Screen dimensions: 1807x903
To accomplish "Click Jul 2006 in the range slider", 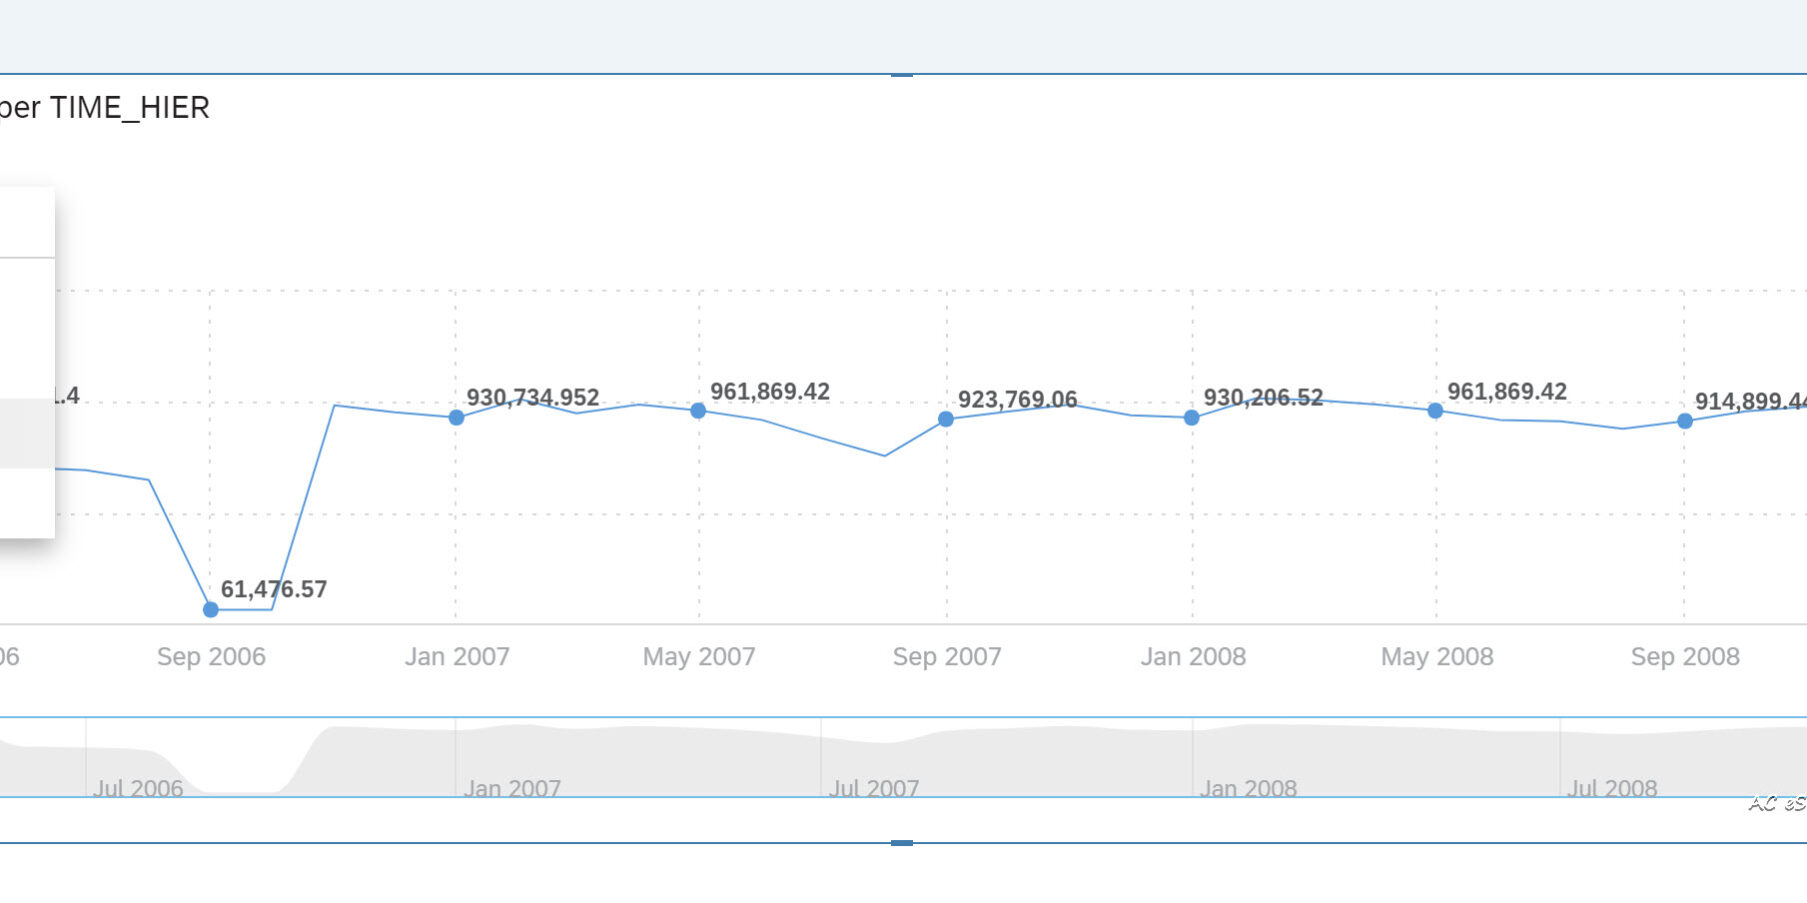I will coord(138,788).
